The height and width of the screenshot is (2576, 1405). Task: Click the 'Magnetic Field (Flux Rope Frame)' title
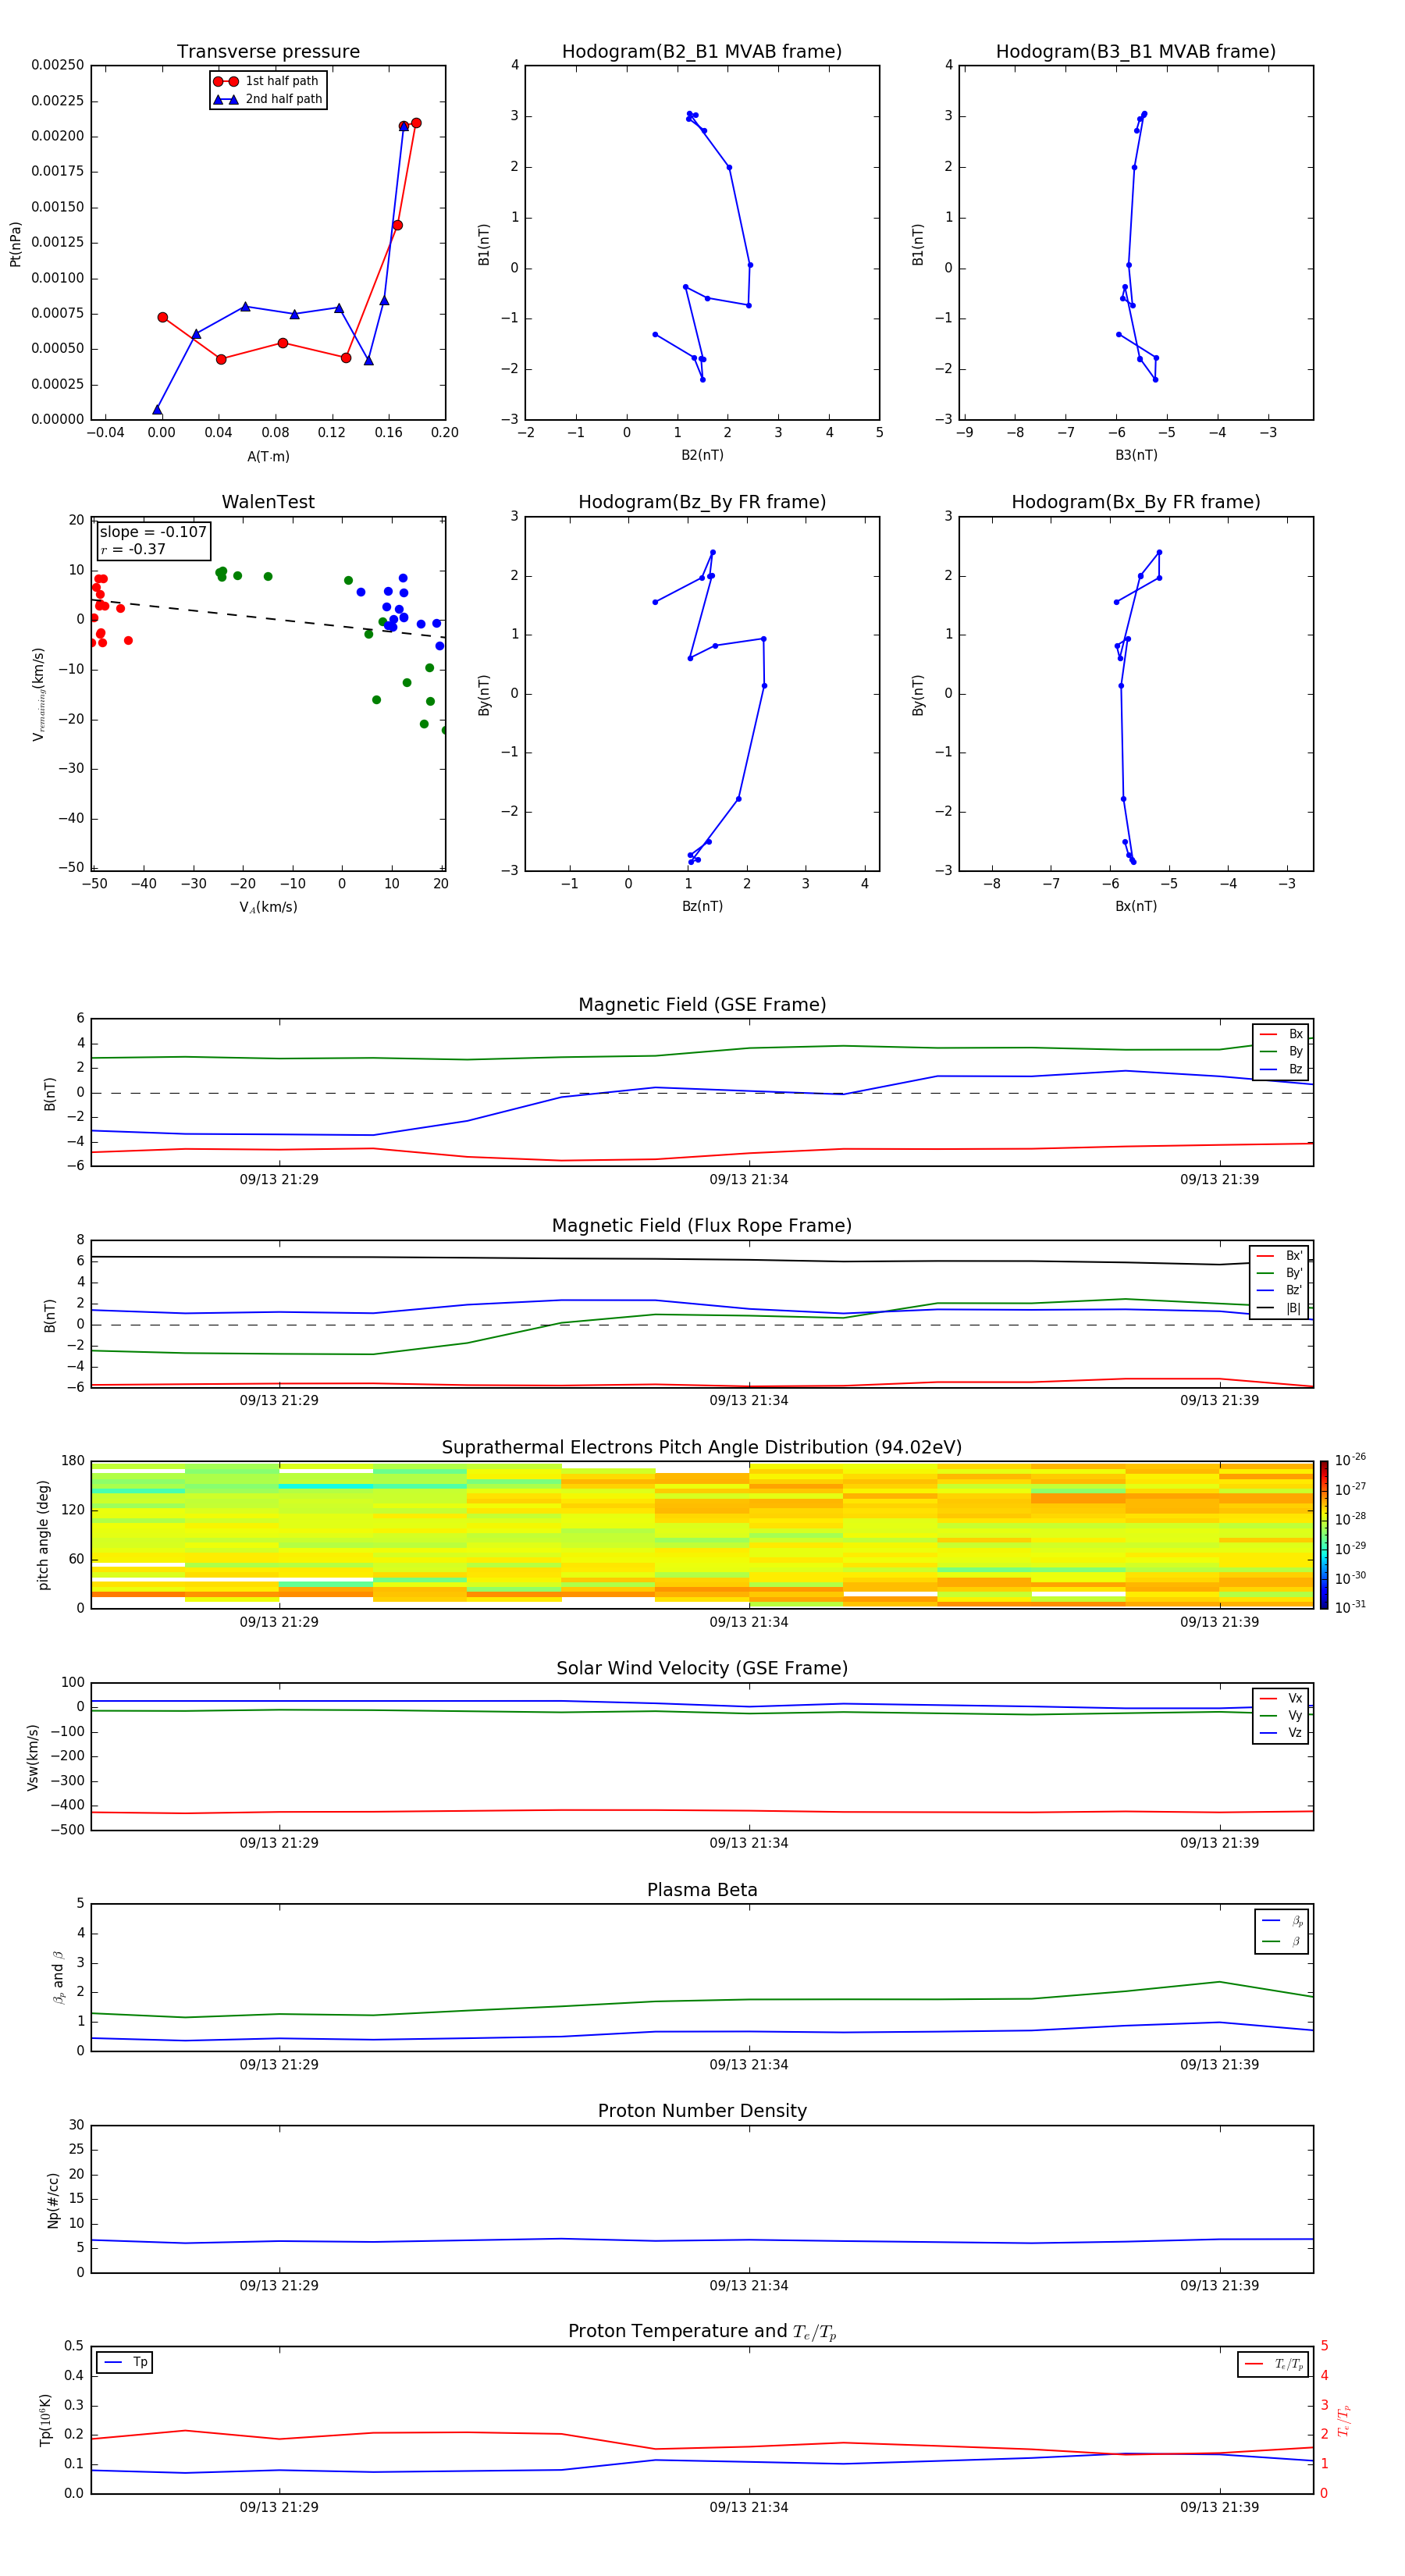[702, 1226]
